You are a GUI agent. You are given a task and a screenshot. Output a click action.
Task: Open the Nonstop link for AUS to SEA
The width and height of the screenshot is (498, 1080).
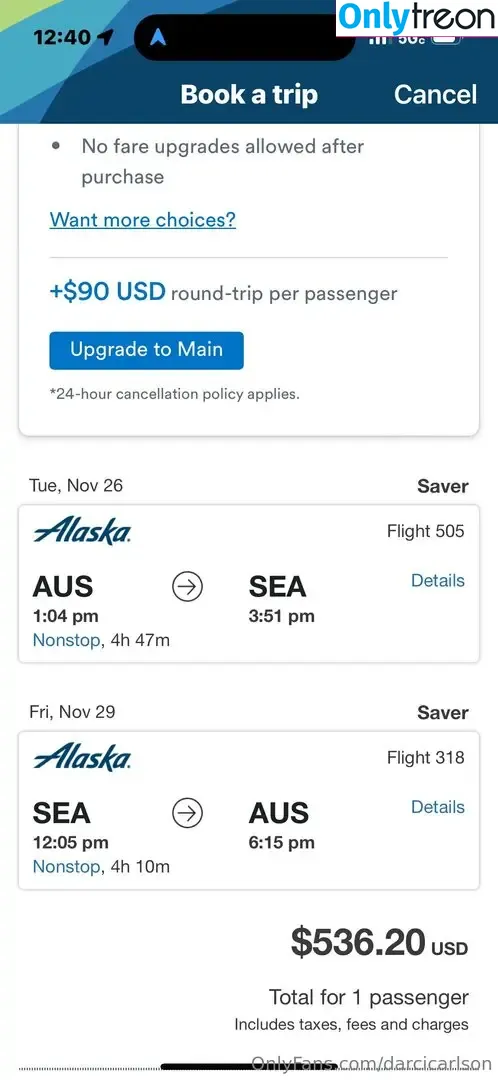[66, 641]
